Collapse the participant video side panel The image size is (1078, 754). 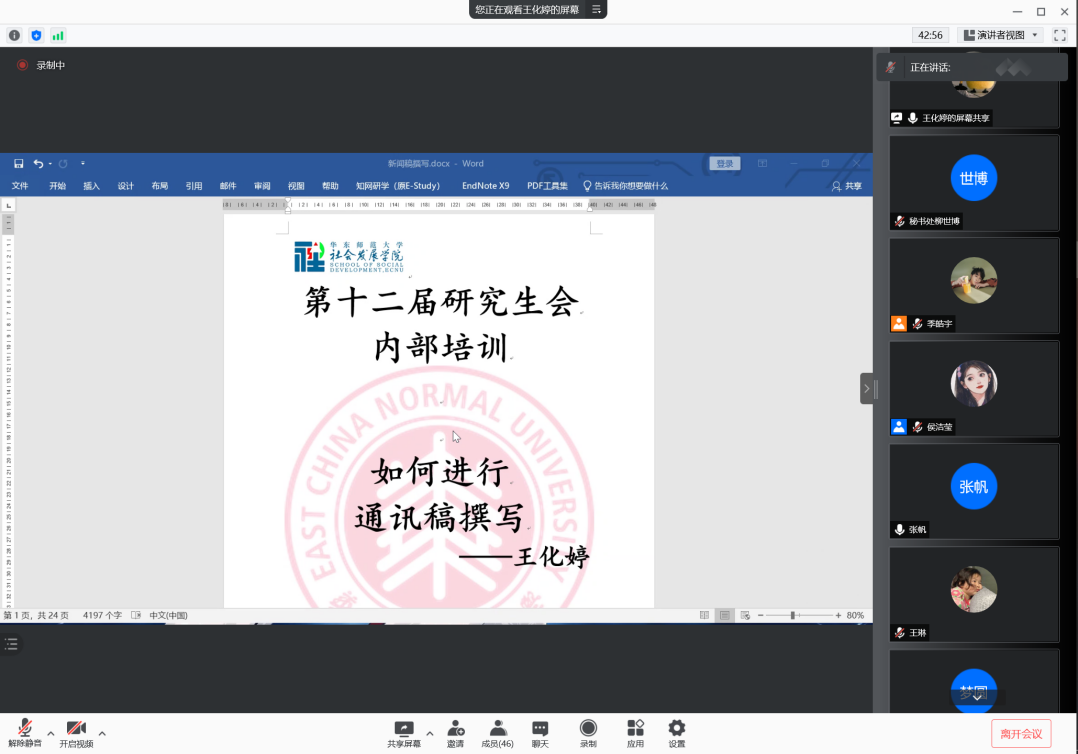[867, 388]
